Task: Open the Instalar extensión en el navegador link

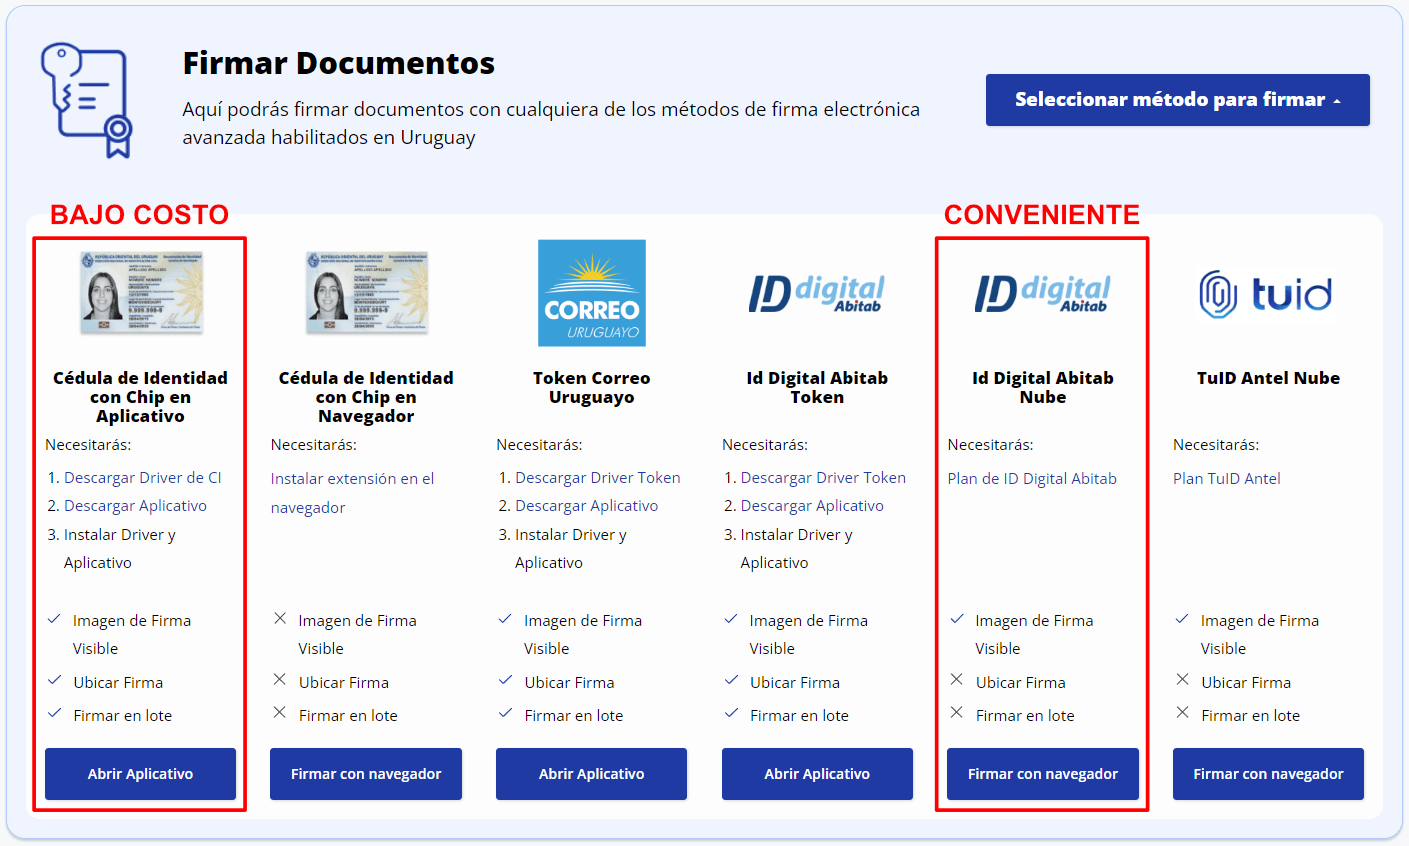Action: pyautogui.click(x=352, y=493)
